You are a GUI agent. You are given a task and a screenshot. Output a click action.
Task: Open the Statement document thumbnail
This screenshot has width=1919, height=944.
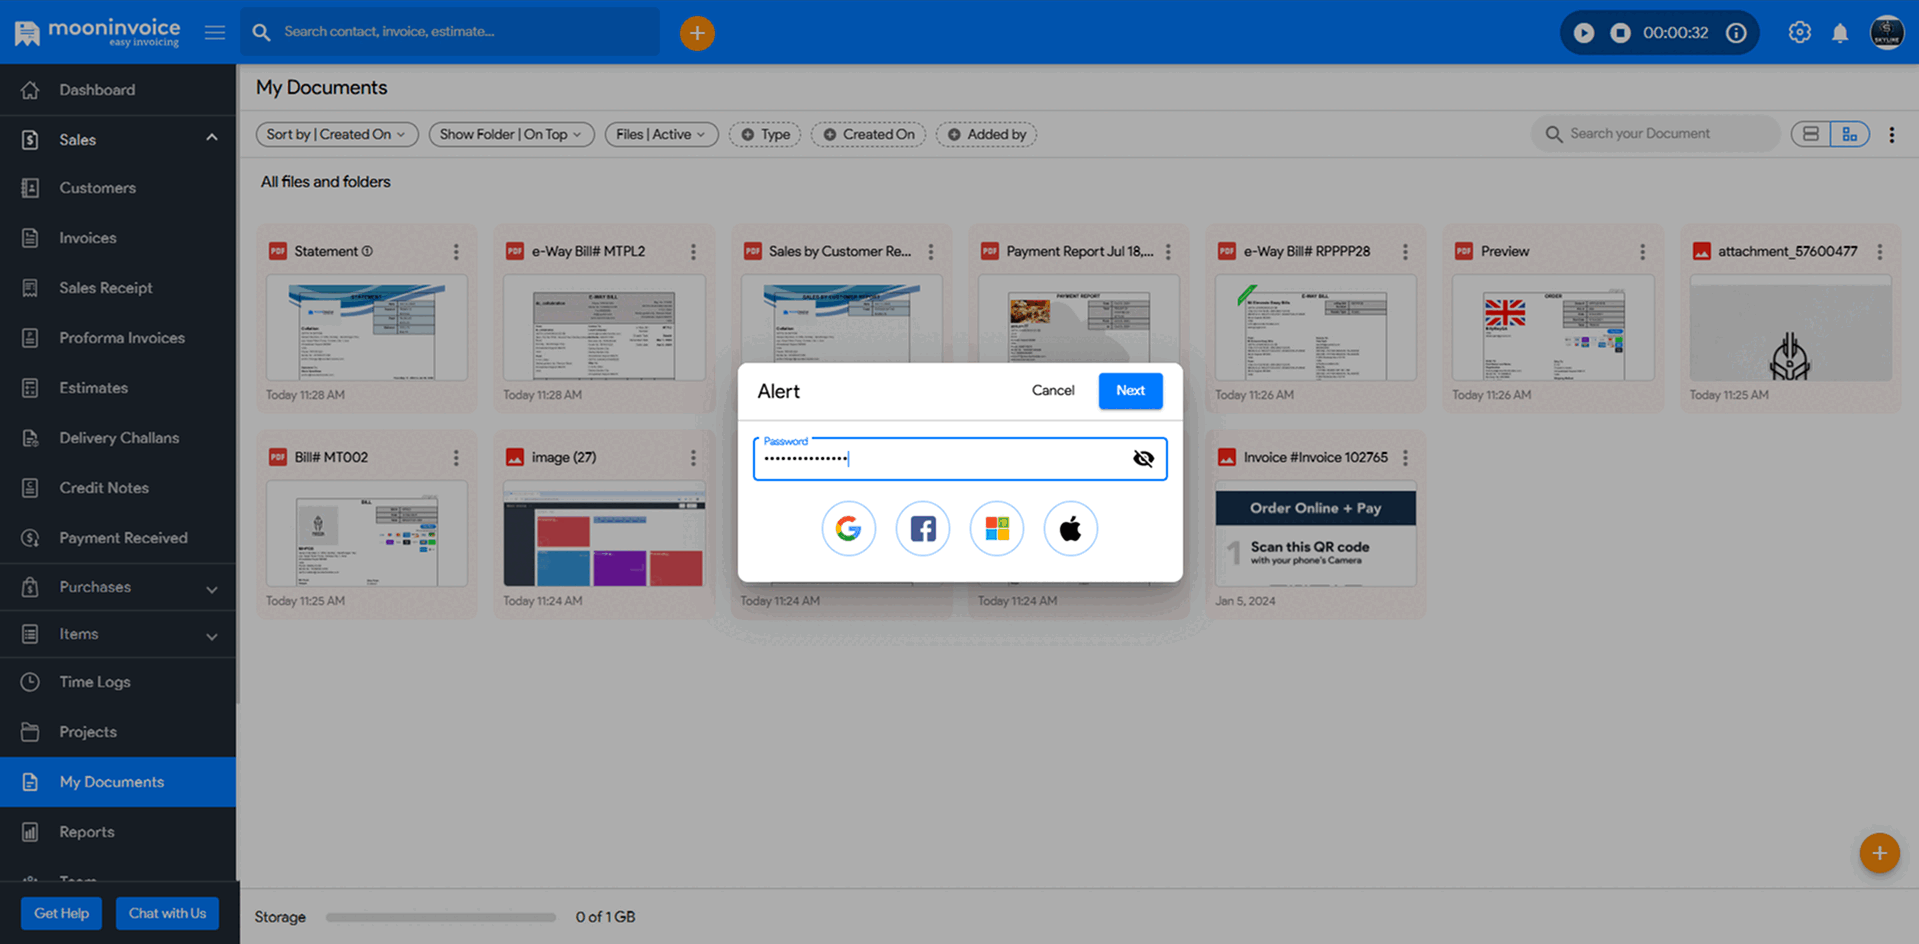point(367,328)
